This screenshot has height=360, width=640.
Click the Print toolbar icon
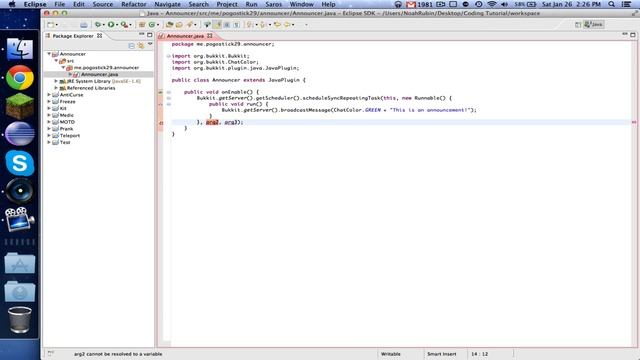tap(84, 25)
